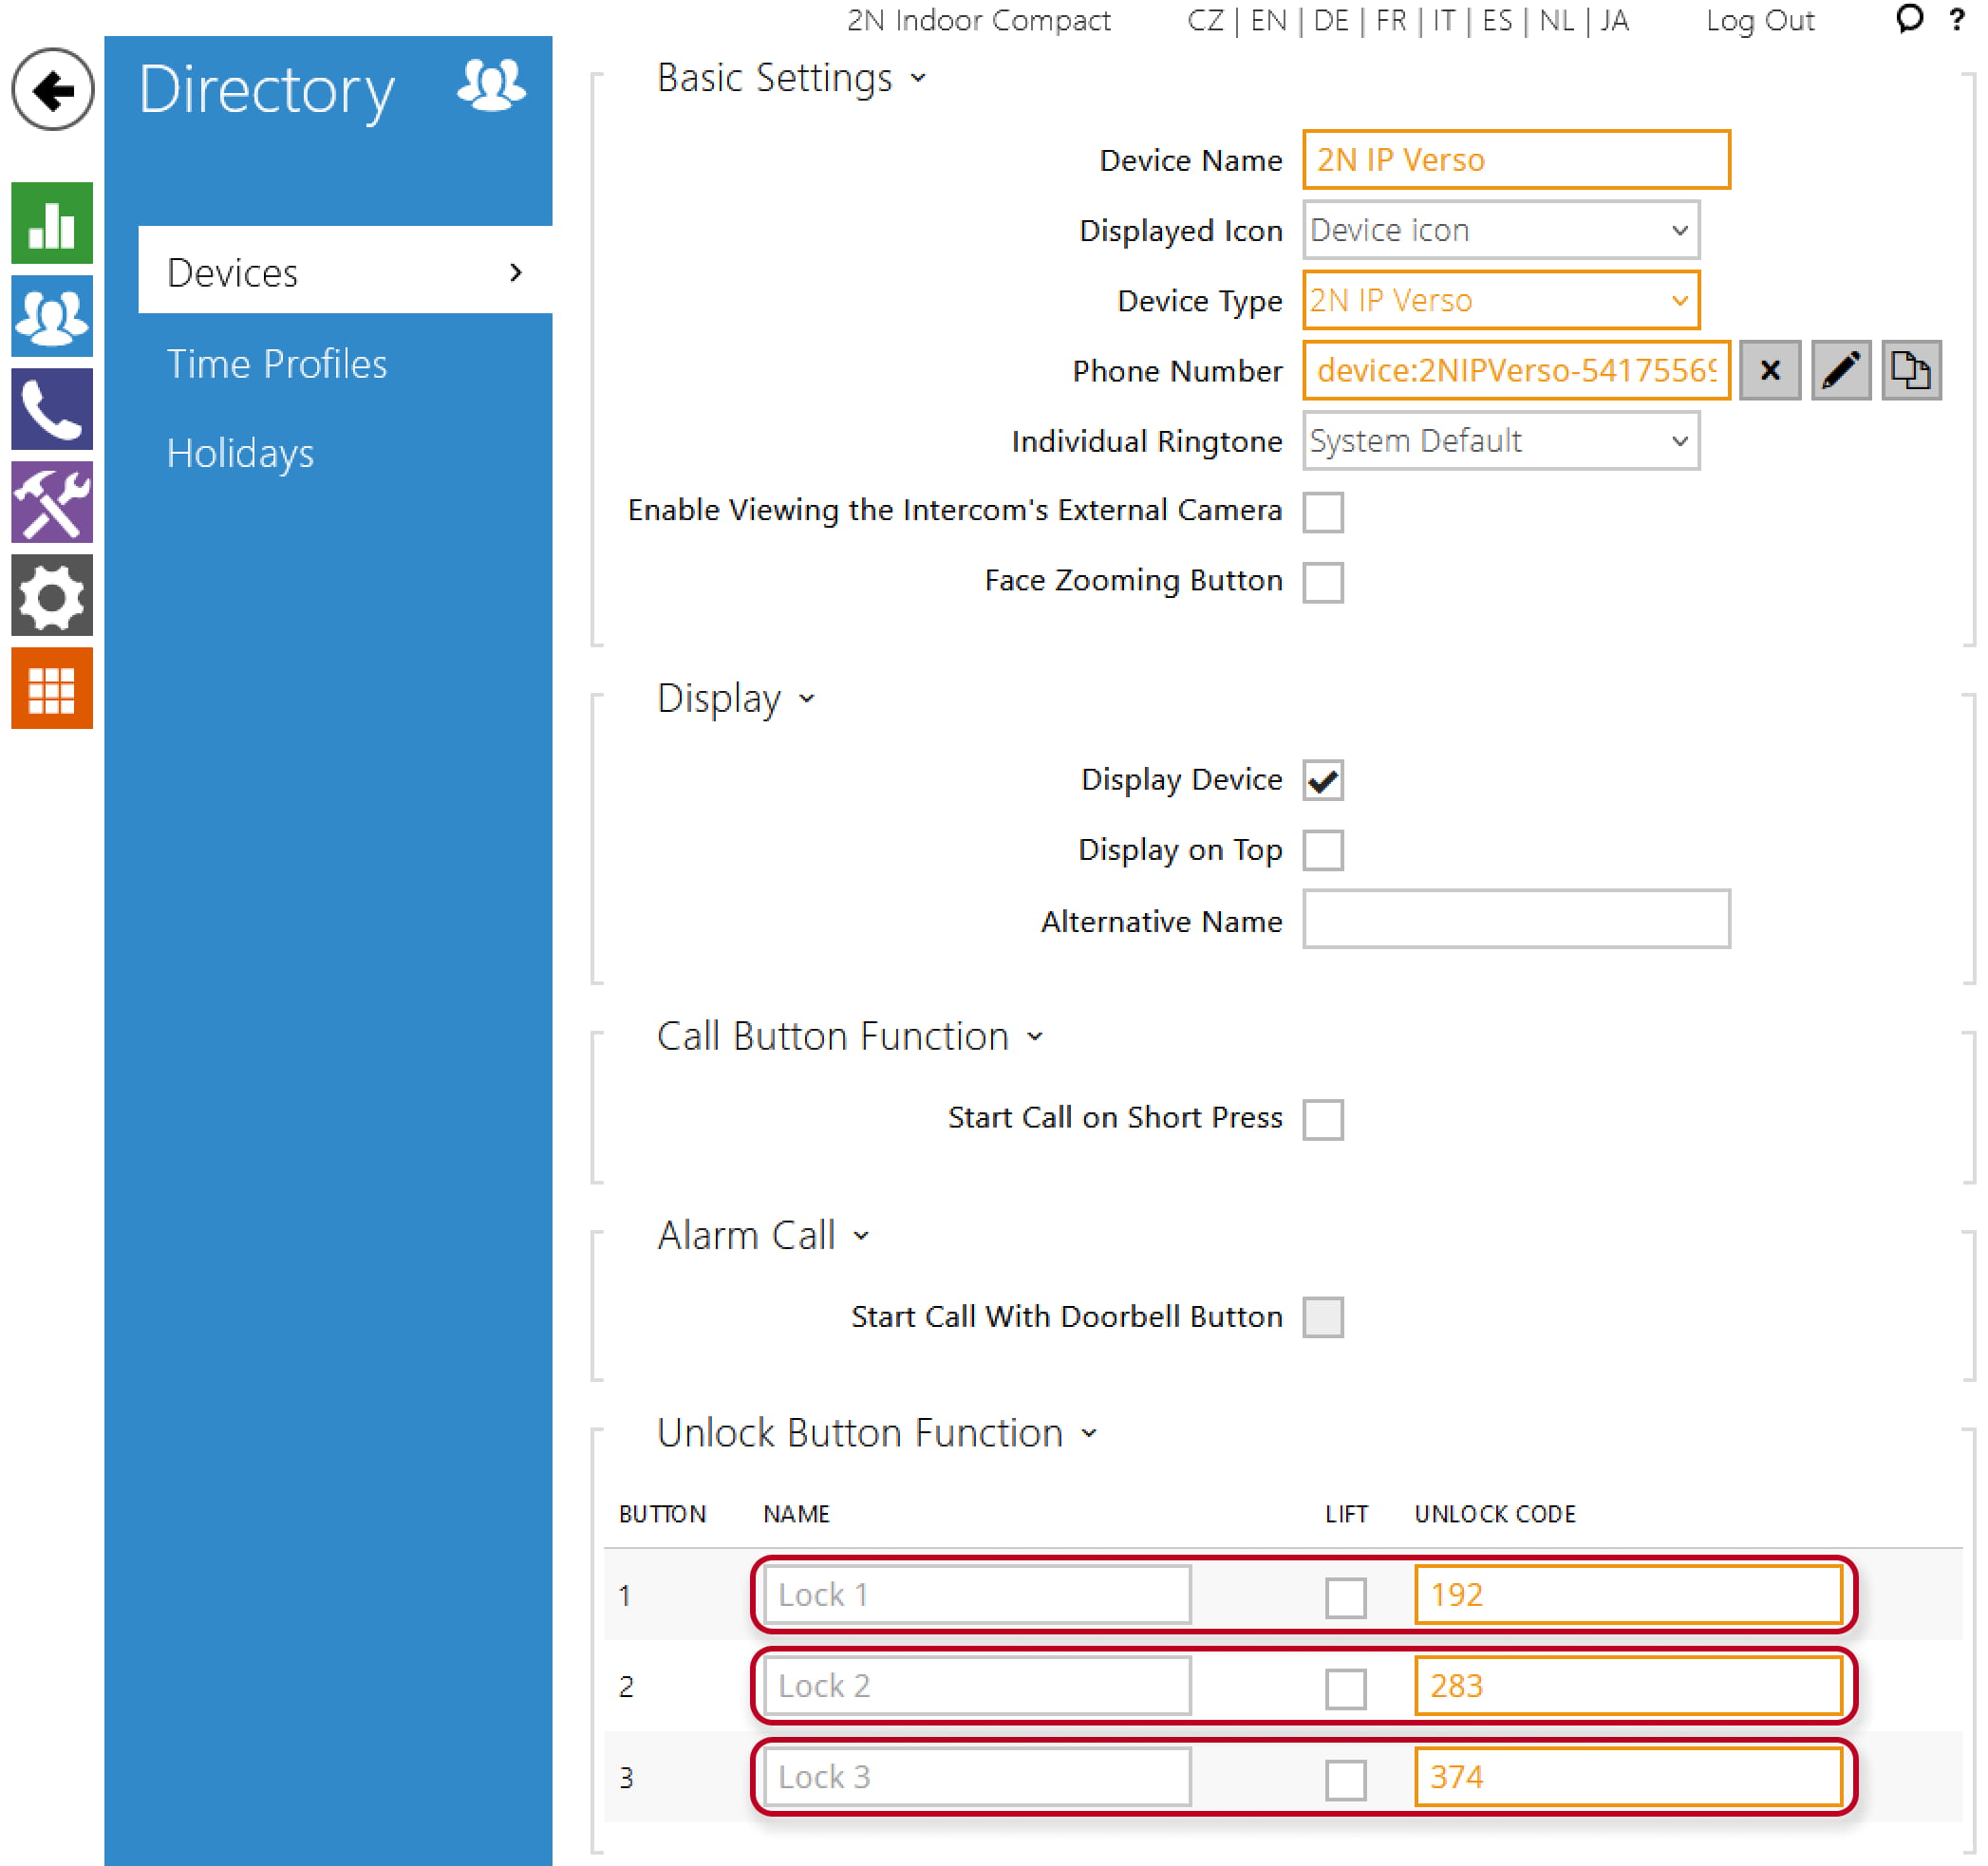
Task: Clear the phone number with X button
Action: pyautogui.click(x=1771, y=371)
